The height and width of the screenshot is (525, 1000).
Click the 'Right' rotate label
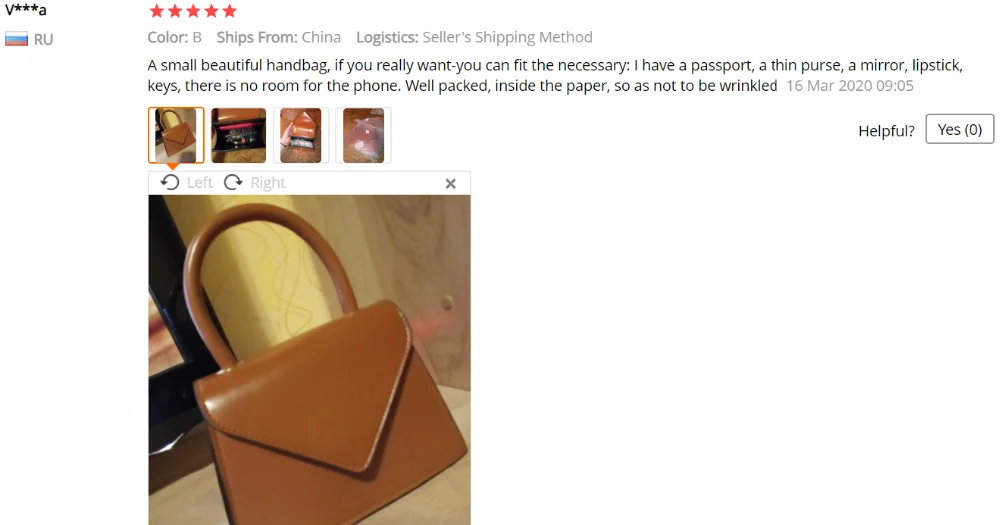tap(268, 183)
